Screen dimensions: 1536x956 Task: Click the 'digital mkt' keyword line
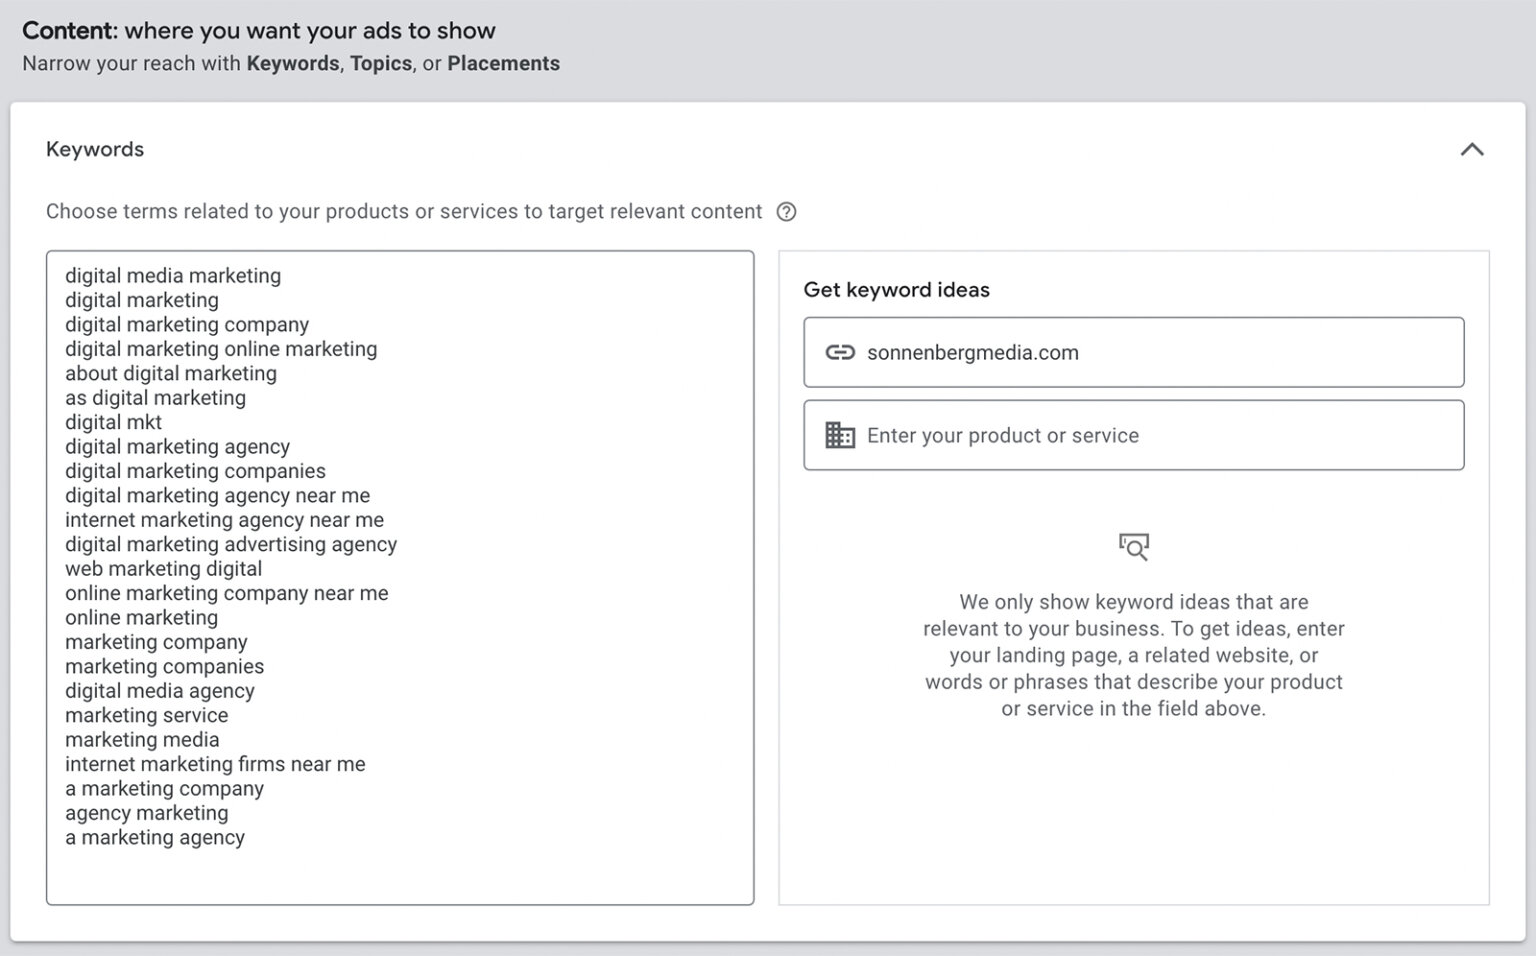[113, 422]
